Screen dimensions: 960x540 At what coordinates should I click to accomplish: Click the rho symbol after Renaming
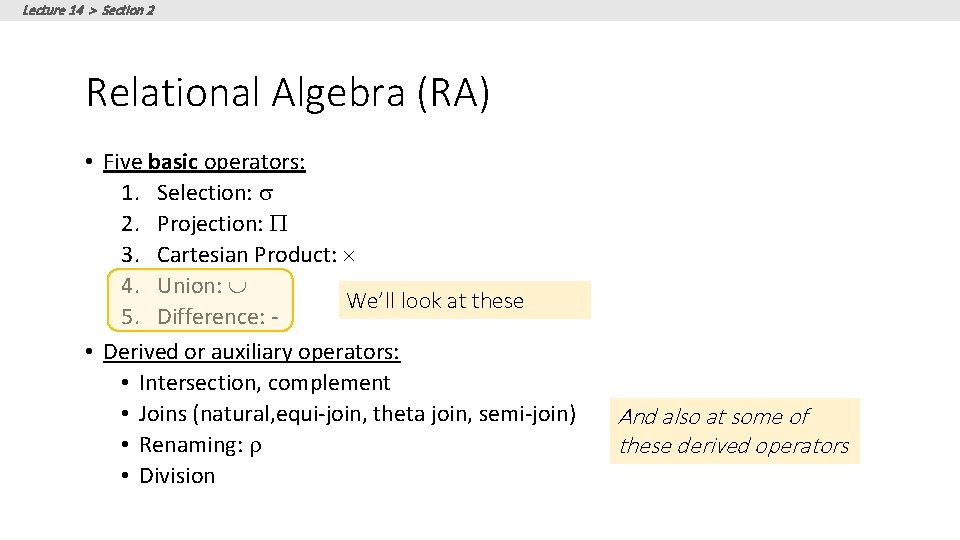point(256,445)
